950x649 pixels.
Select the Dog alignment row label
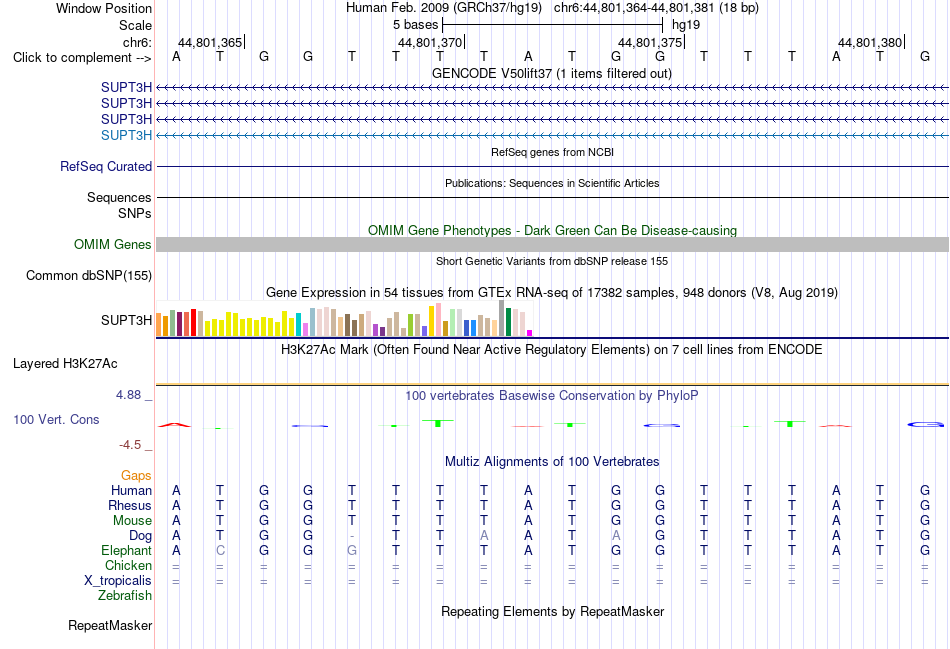coord(140,536)
